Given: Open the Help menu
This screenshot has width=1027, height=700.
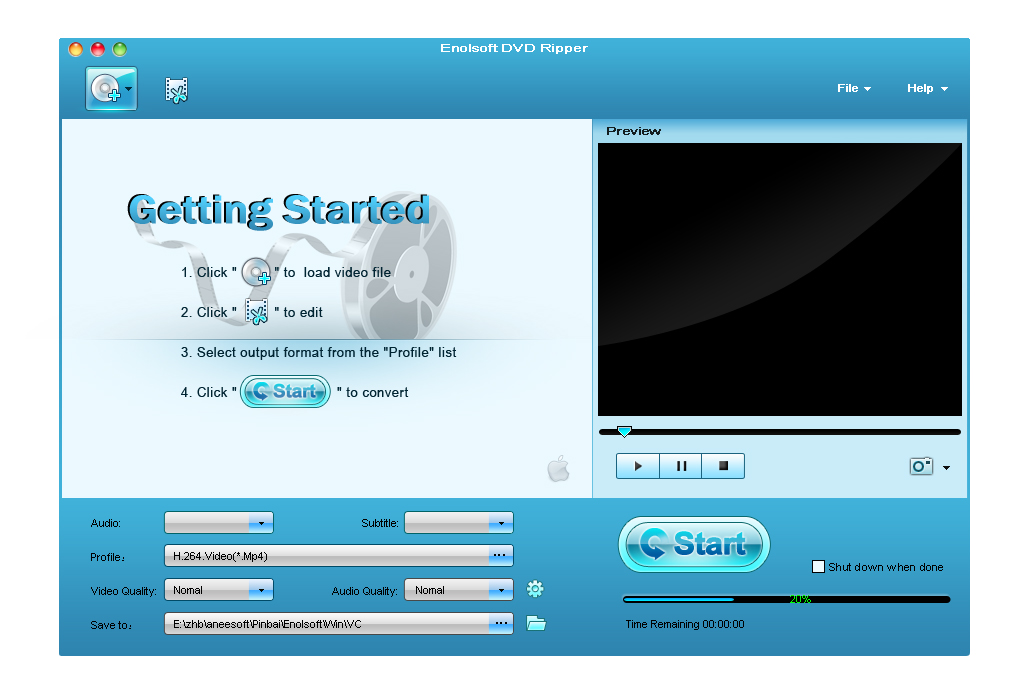Looking at the screenshot, I should tap(927, 88).
